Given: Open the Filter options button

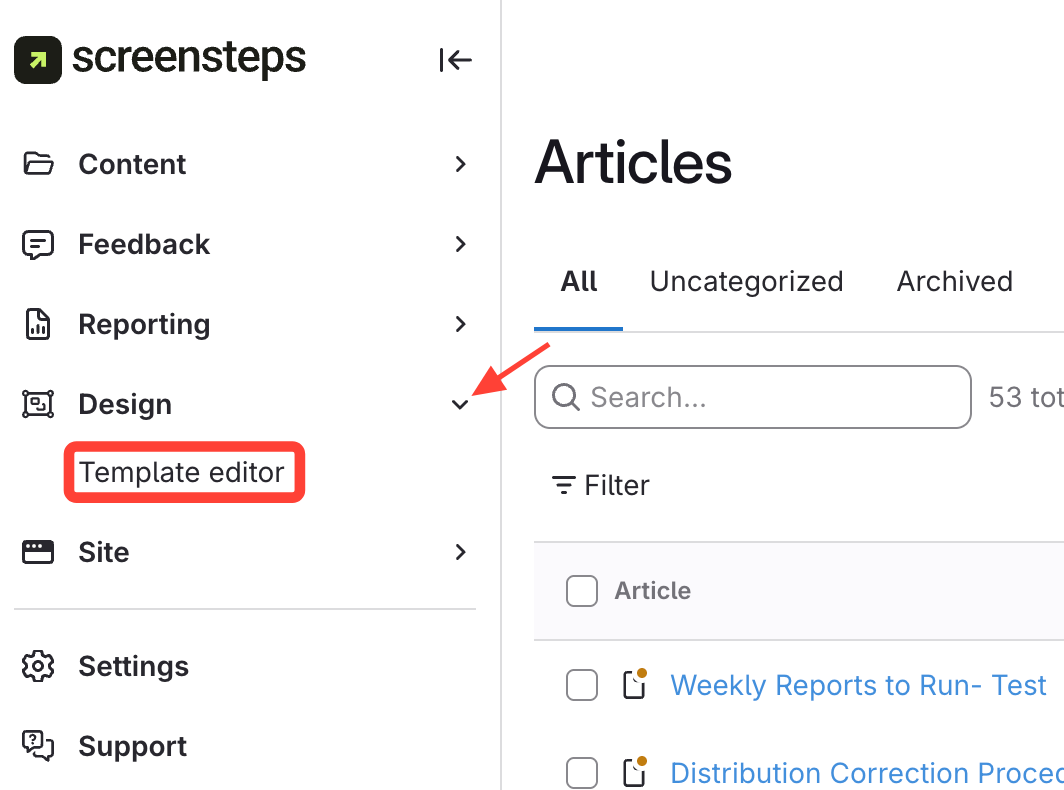Looking at the screenshot, I should (601, 485).
